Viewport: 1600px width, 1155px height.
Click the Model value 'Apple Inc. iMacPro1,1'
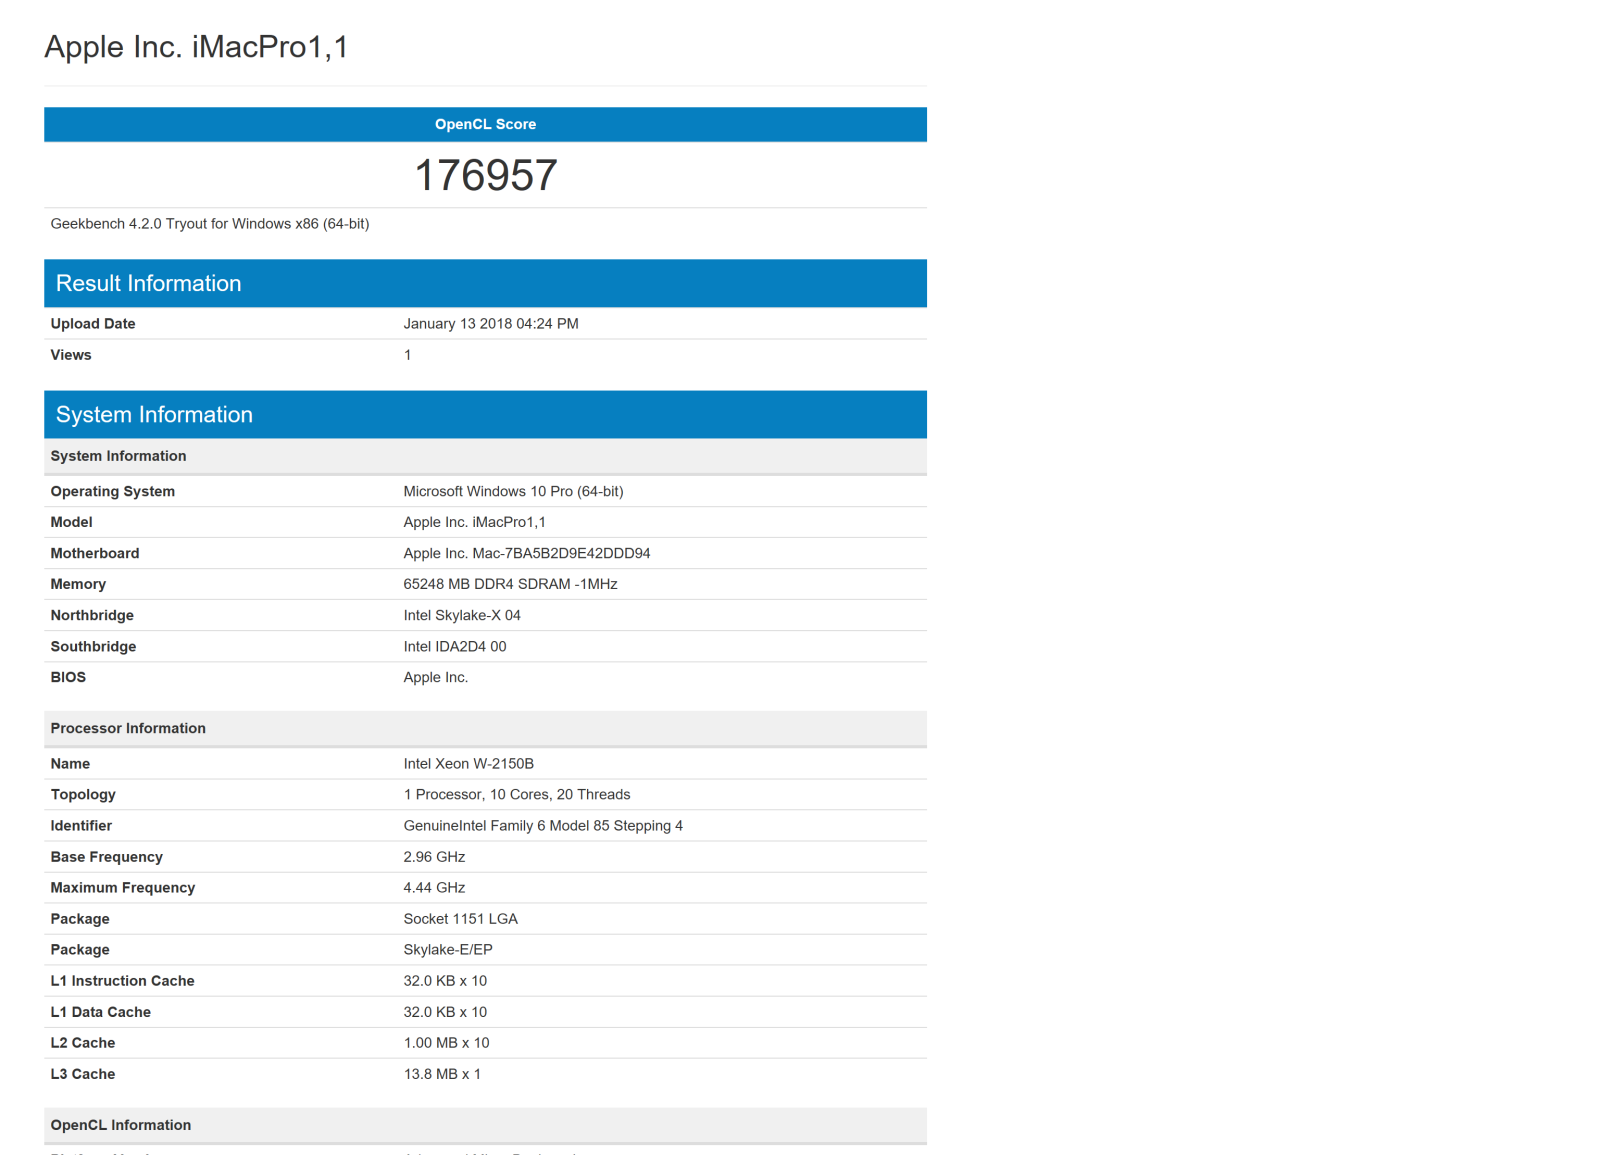coord(475,522)
